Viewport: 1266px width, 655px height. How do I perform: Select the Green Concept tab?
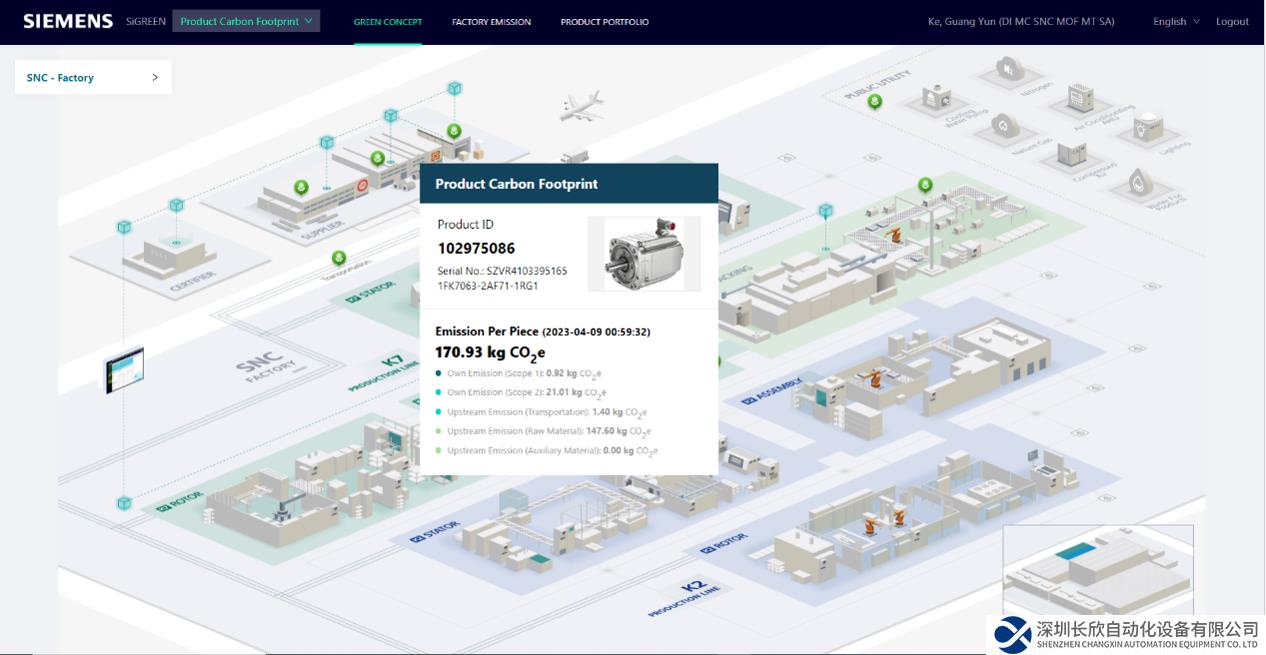pos(388,21)
